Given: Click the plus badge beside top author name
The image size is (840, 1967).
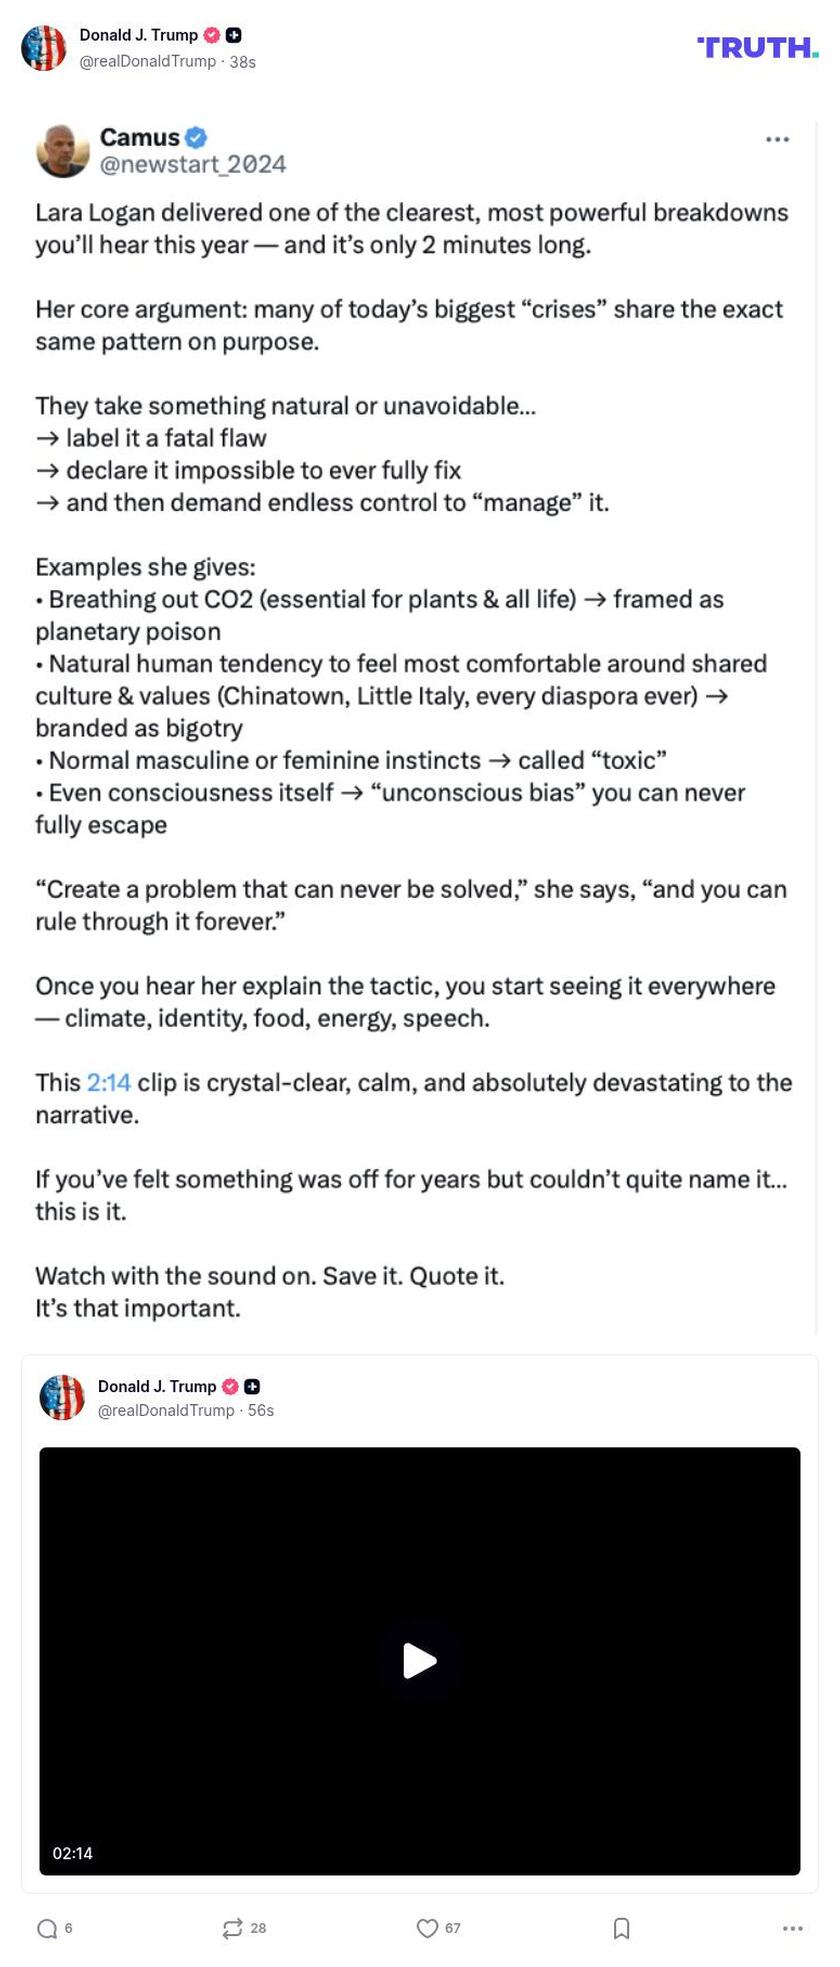Looking at the screenshot, I should [234, 35].
